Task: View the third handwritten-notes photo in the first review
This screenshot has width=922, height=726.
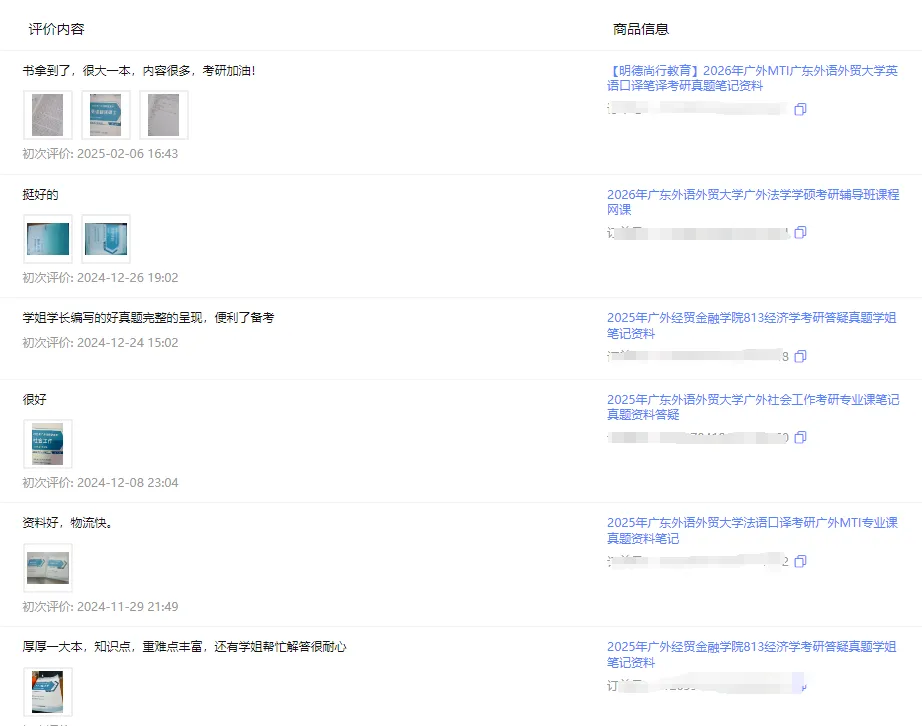Action: pyautogui.click(x=164, y=114)
